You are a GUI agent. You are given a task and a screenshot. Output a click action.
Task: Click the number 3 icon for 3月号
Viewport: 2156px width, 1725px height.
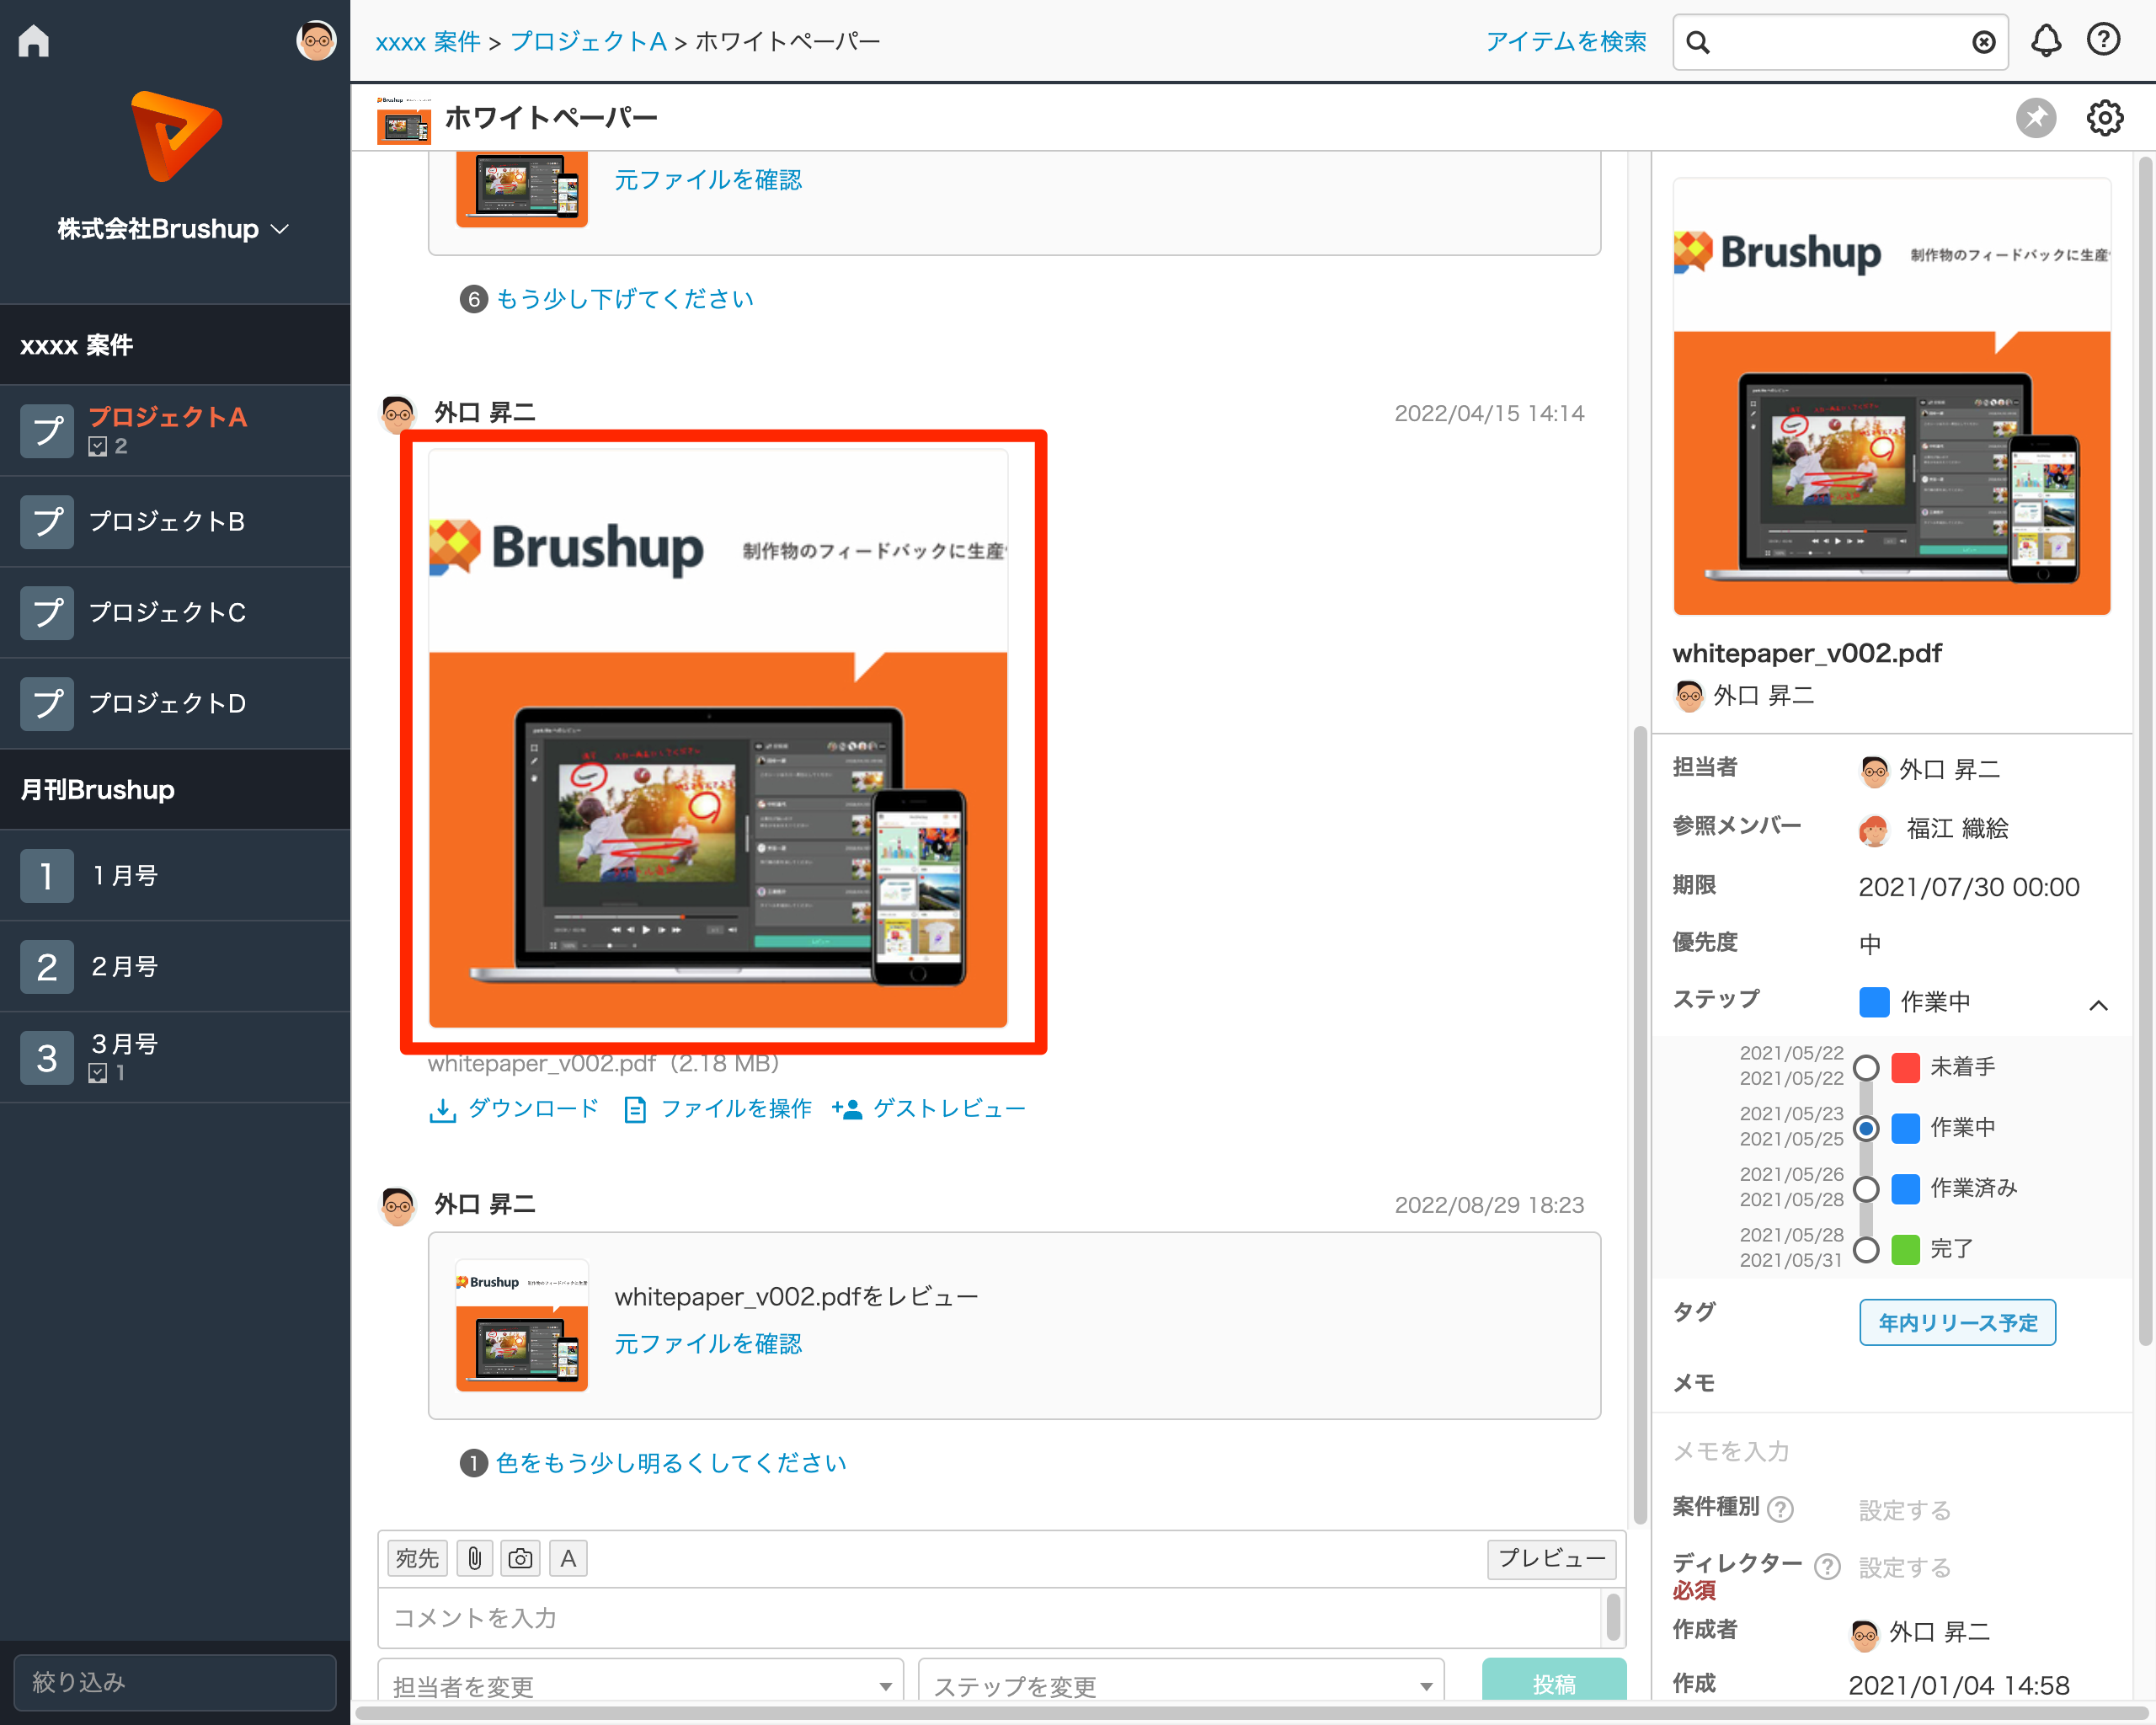(x=47, y=1058)
